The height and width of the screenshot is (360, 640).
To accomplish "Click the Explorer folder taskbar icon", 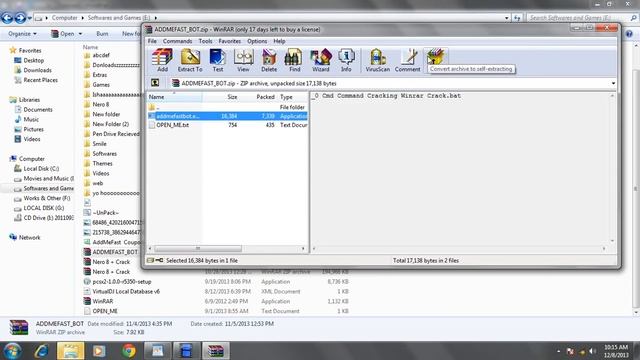I will click(x=71, y=351).
